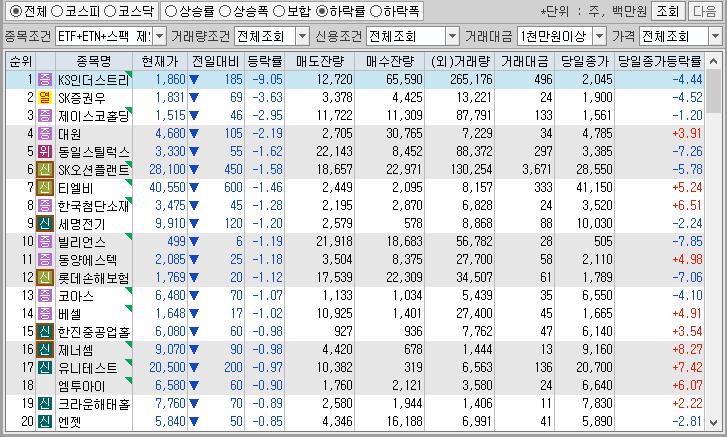This screenshot has height=437, width=727.
Task: Click the 신 badge next to 한진중공업홀
Action: pos(45,332)
